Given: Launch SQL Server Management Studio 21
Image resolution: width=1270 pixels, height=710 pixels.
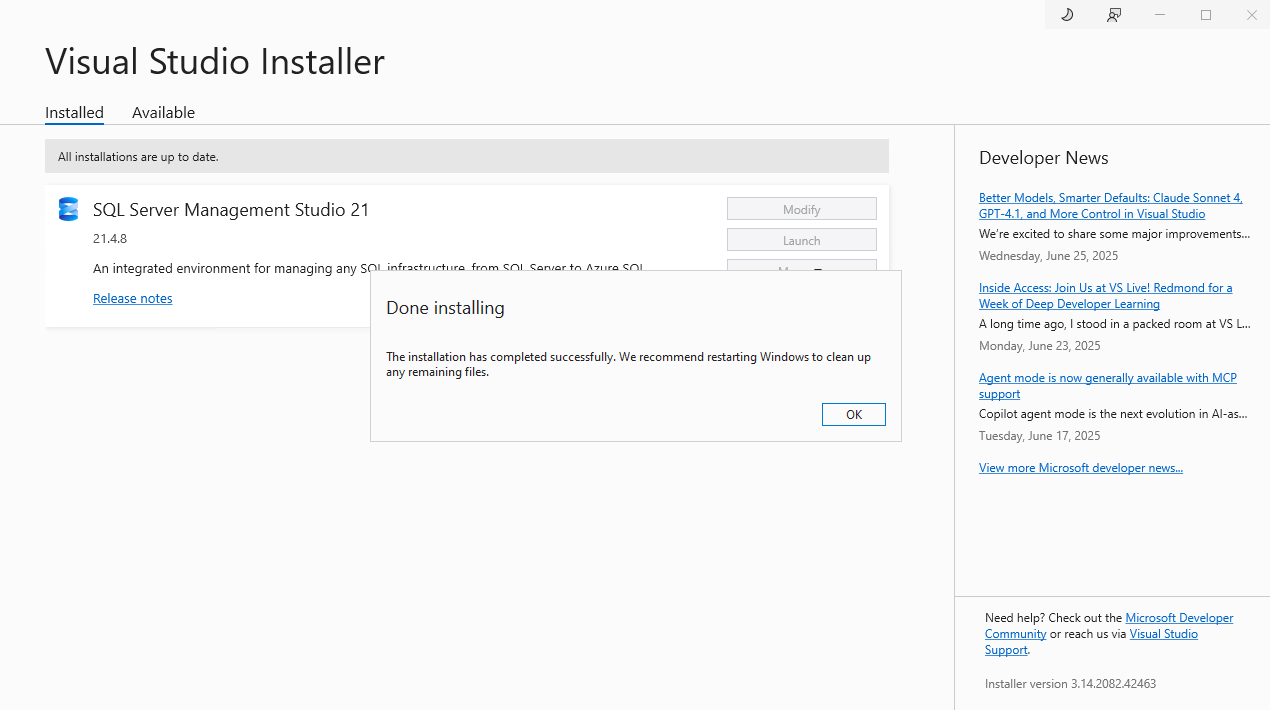Looking at the screenshot, I should [801, 239].
